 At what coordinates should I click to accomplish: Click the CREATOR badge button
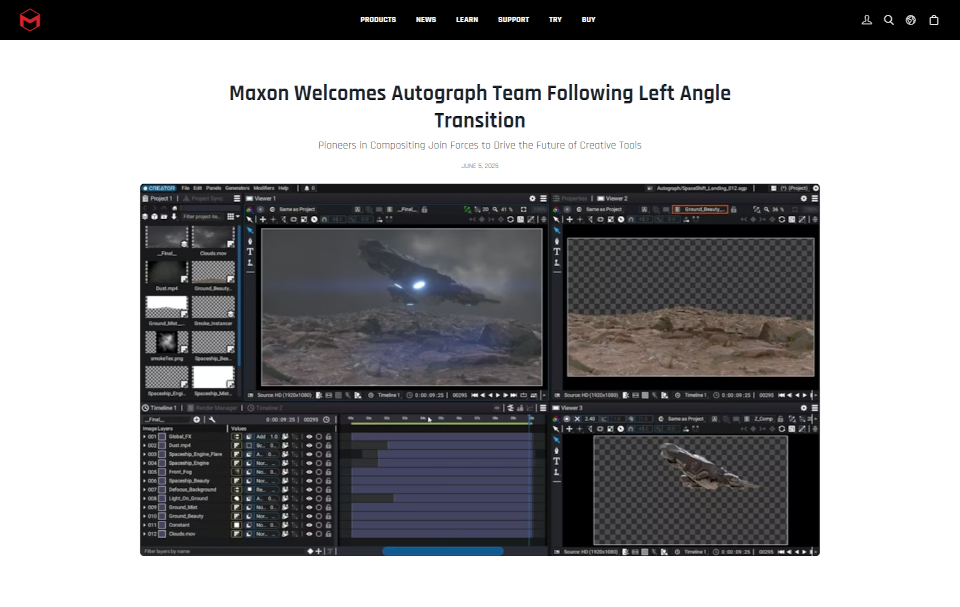tap(159, 188)
